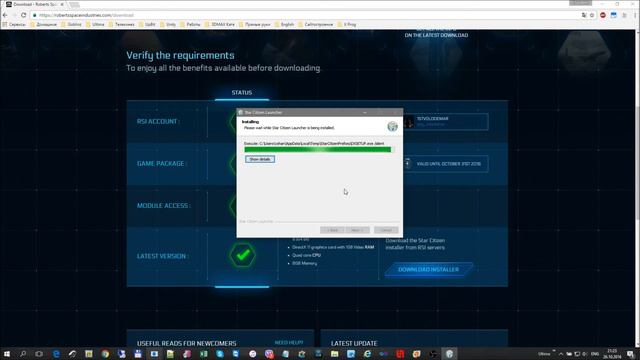Click the browser address bar URL

[87, 15]
